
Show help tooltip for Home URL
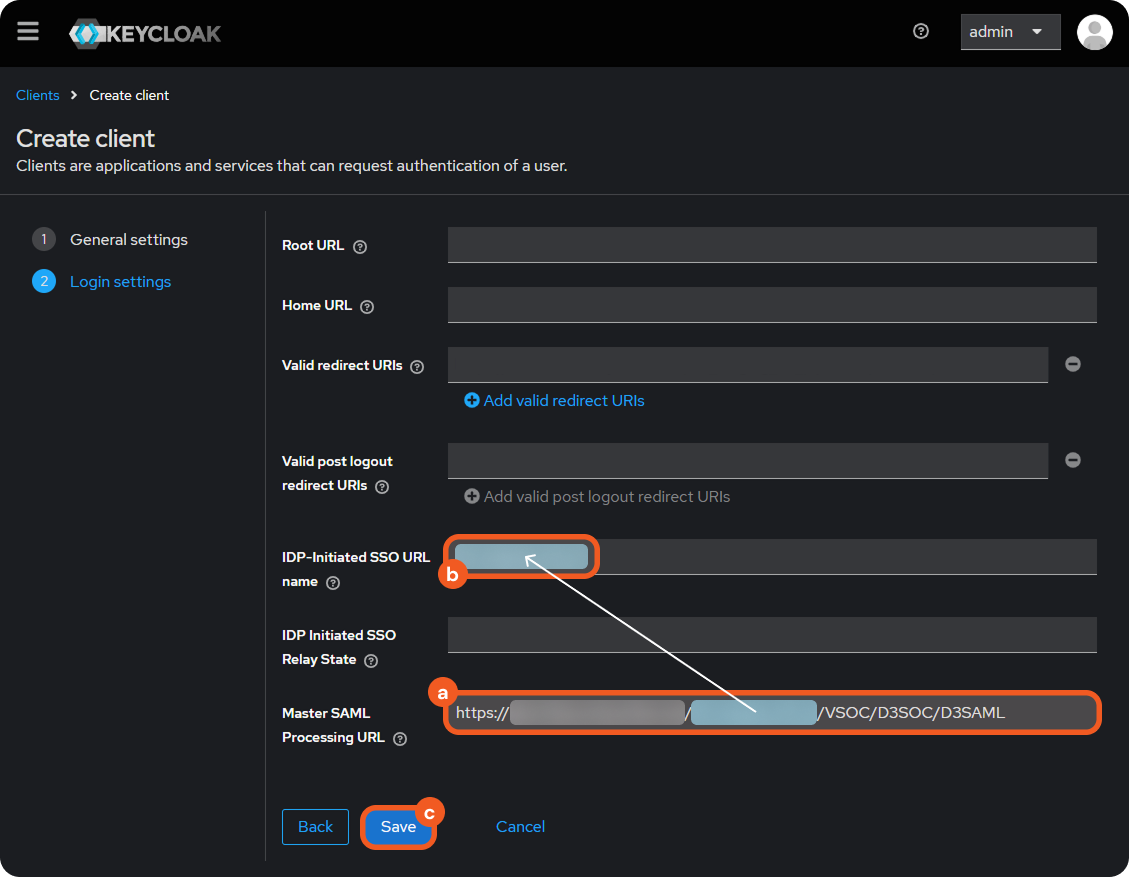[x=367, y=307]
